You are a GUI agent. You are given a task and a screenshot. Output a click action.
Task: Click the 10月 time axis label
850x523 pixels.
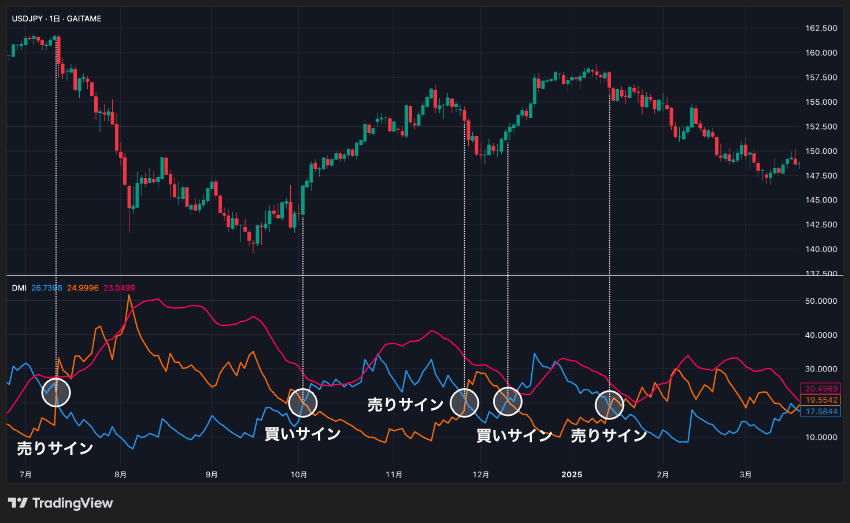299,475
